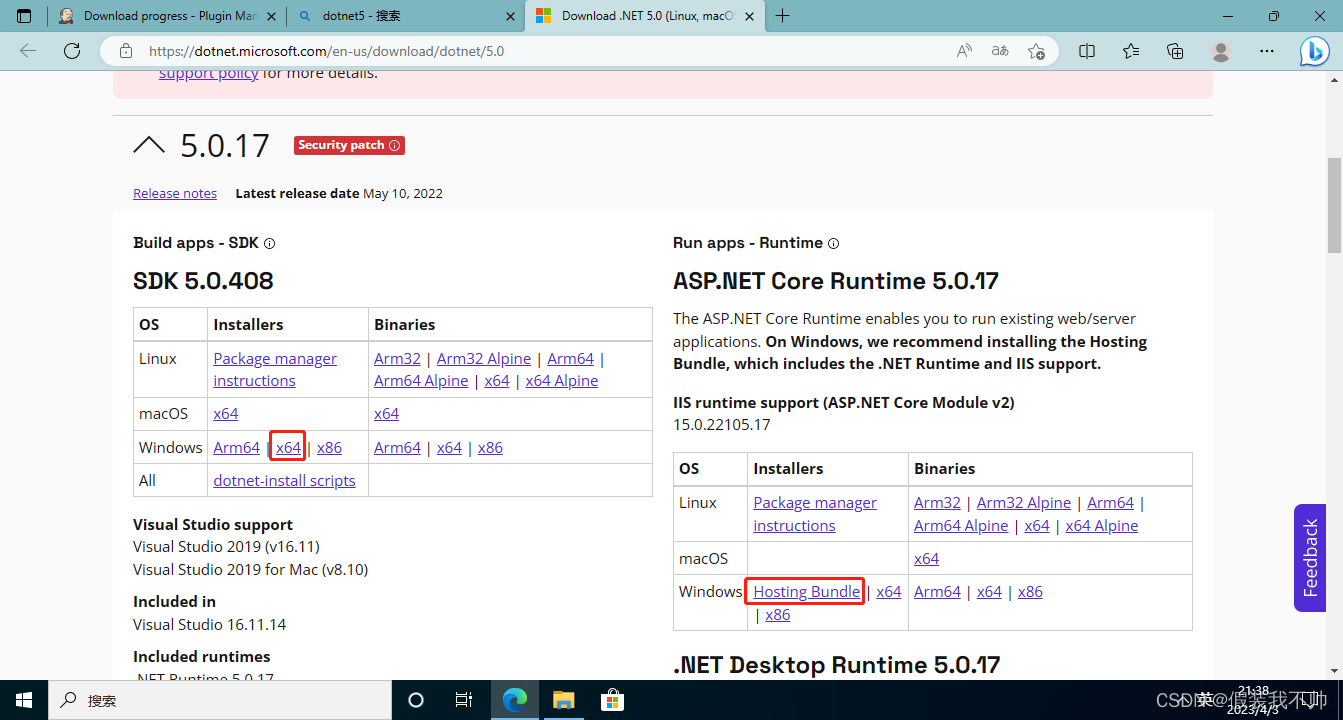Open the Release notes link
This screenshot has height=720, width=1343.
[x=175, y=193]
